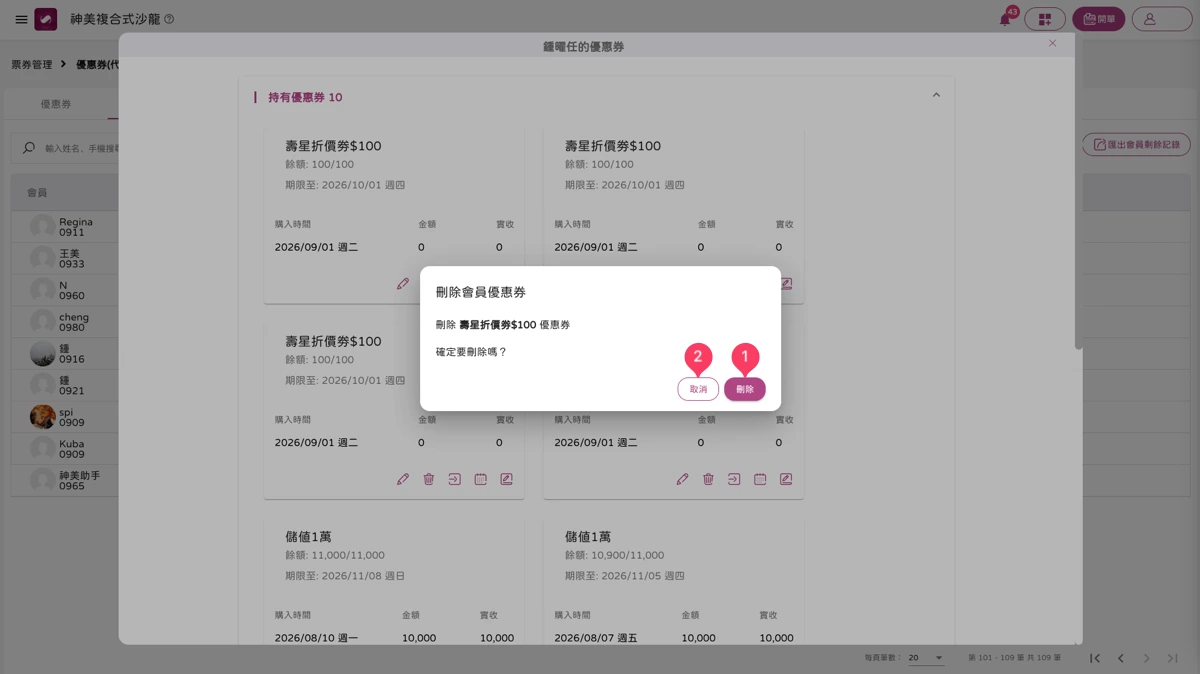Click 期限至: 2026/11/05 週五 text
Viewport: 1200px width, 674px height.
625,576
